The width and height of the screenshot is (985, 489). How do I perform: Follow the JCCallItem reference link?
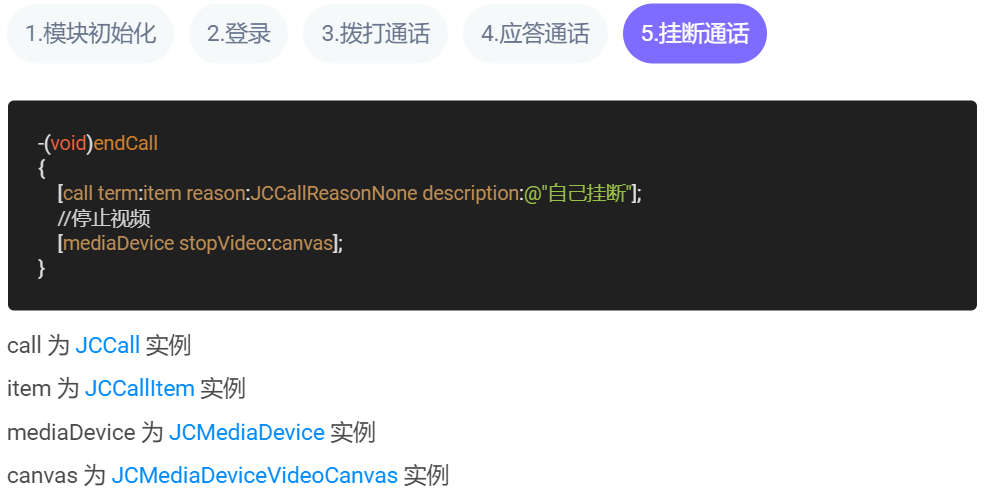[x=139, y=389]
